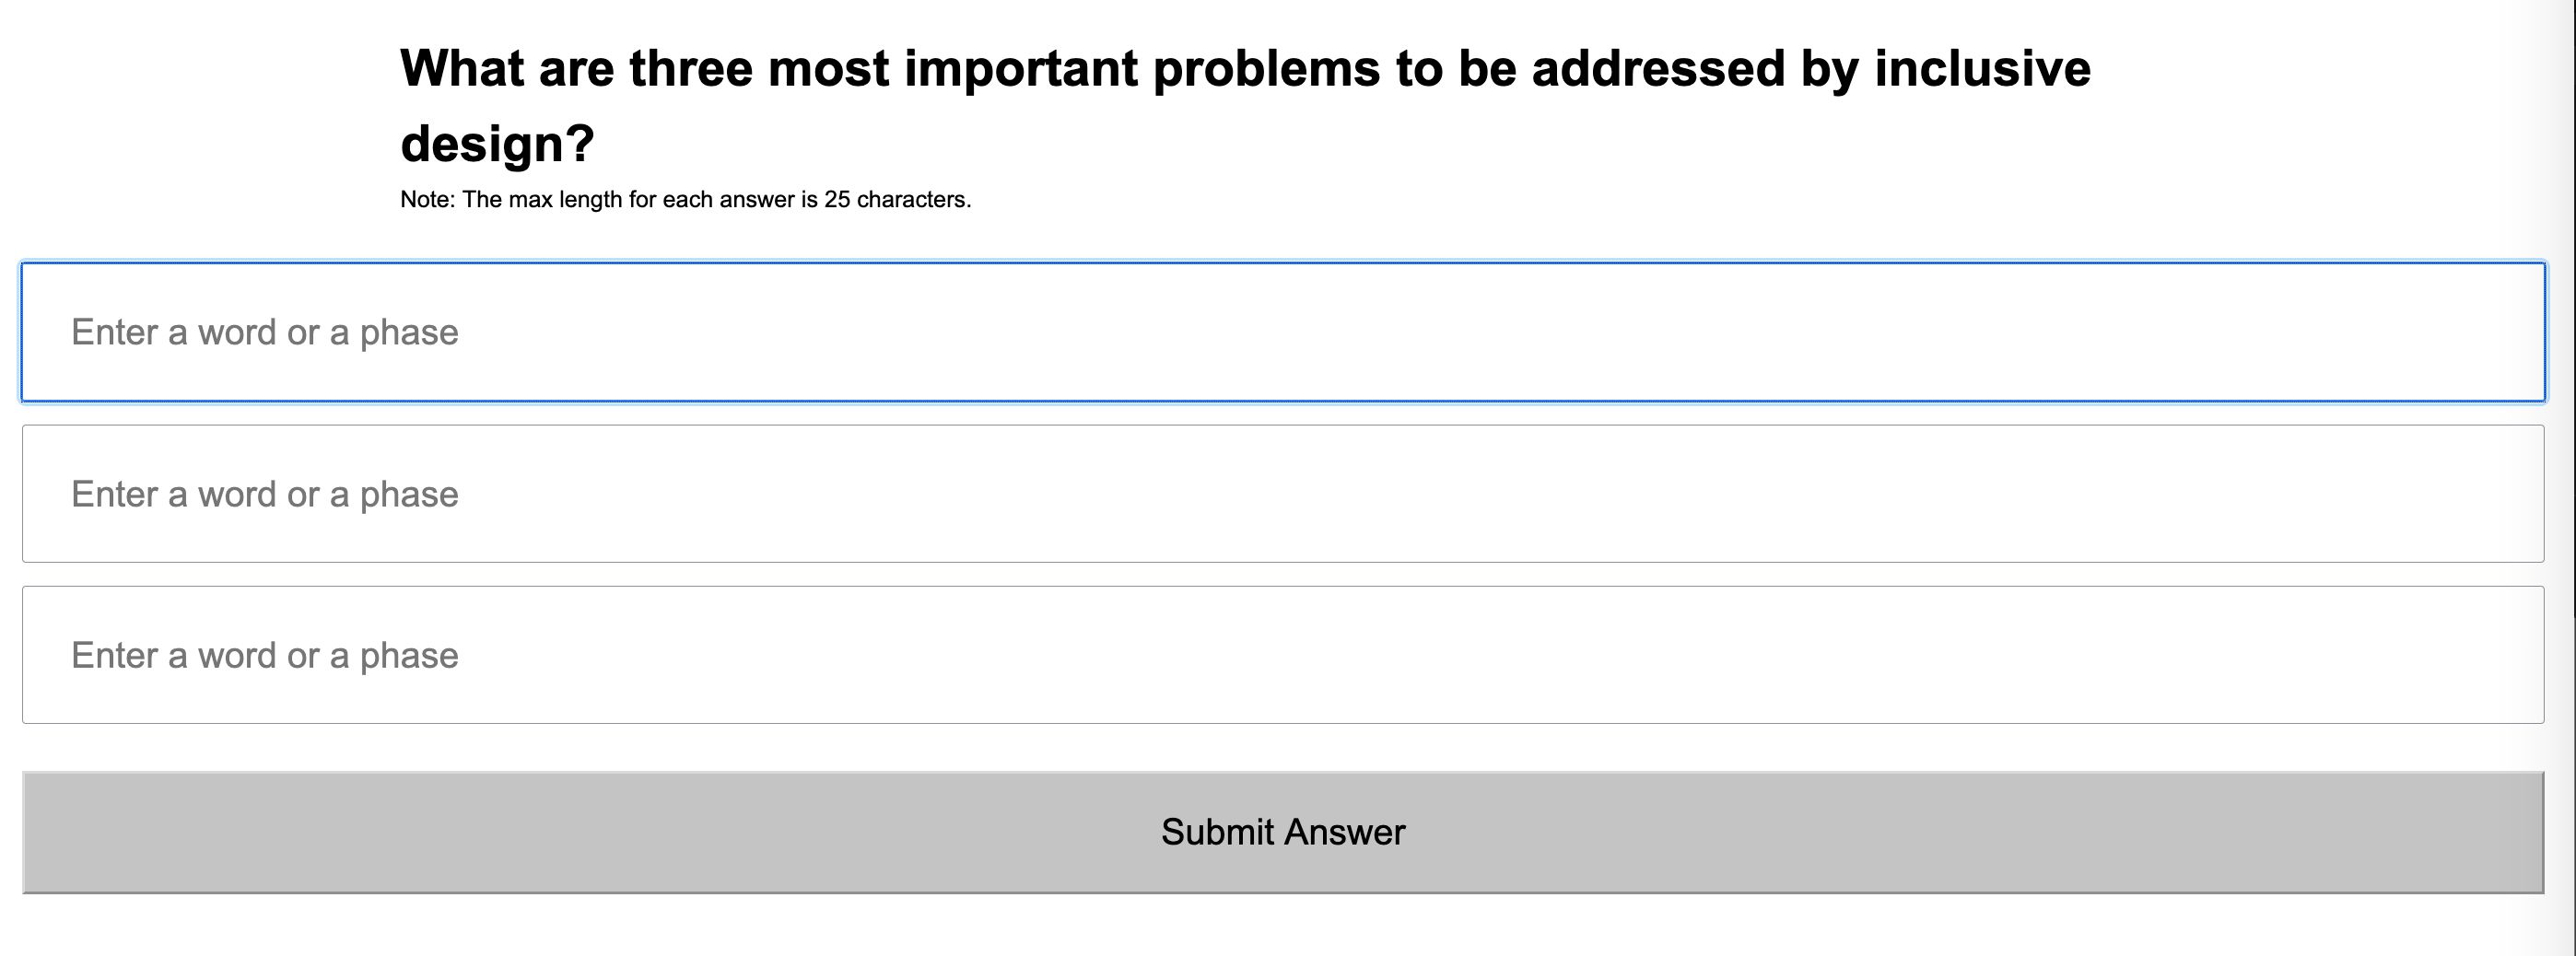Click the first 'Enter a word or a phase' placeholder
2576x956 pixels.
click(264, 332)
